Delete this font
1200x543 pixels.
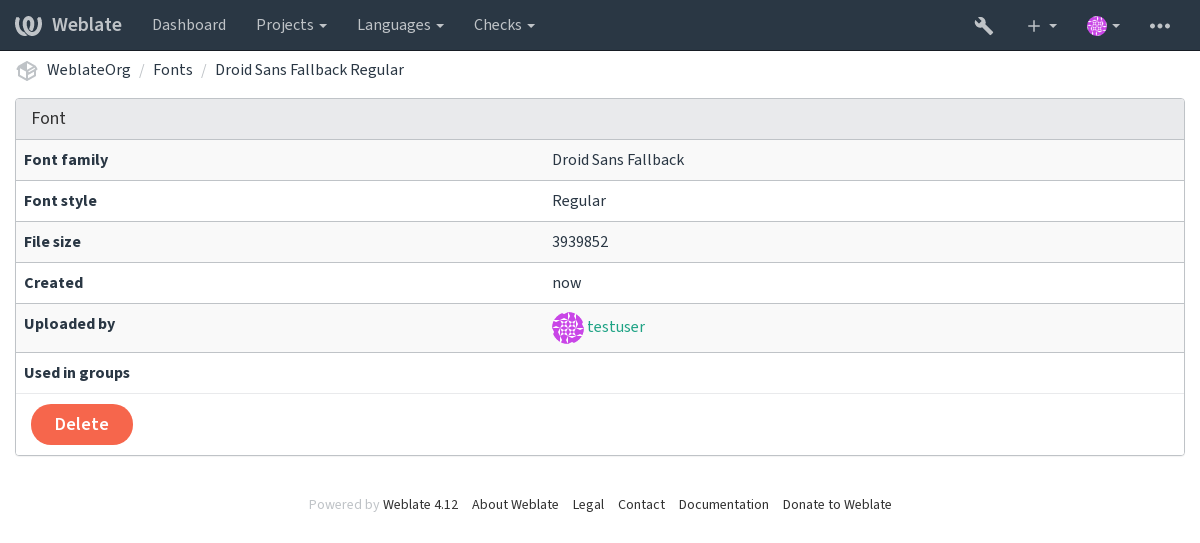point(82,424)
